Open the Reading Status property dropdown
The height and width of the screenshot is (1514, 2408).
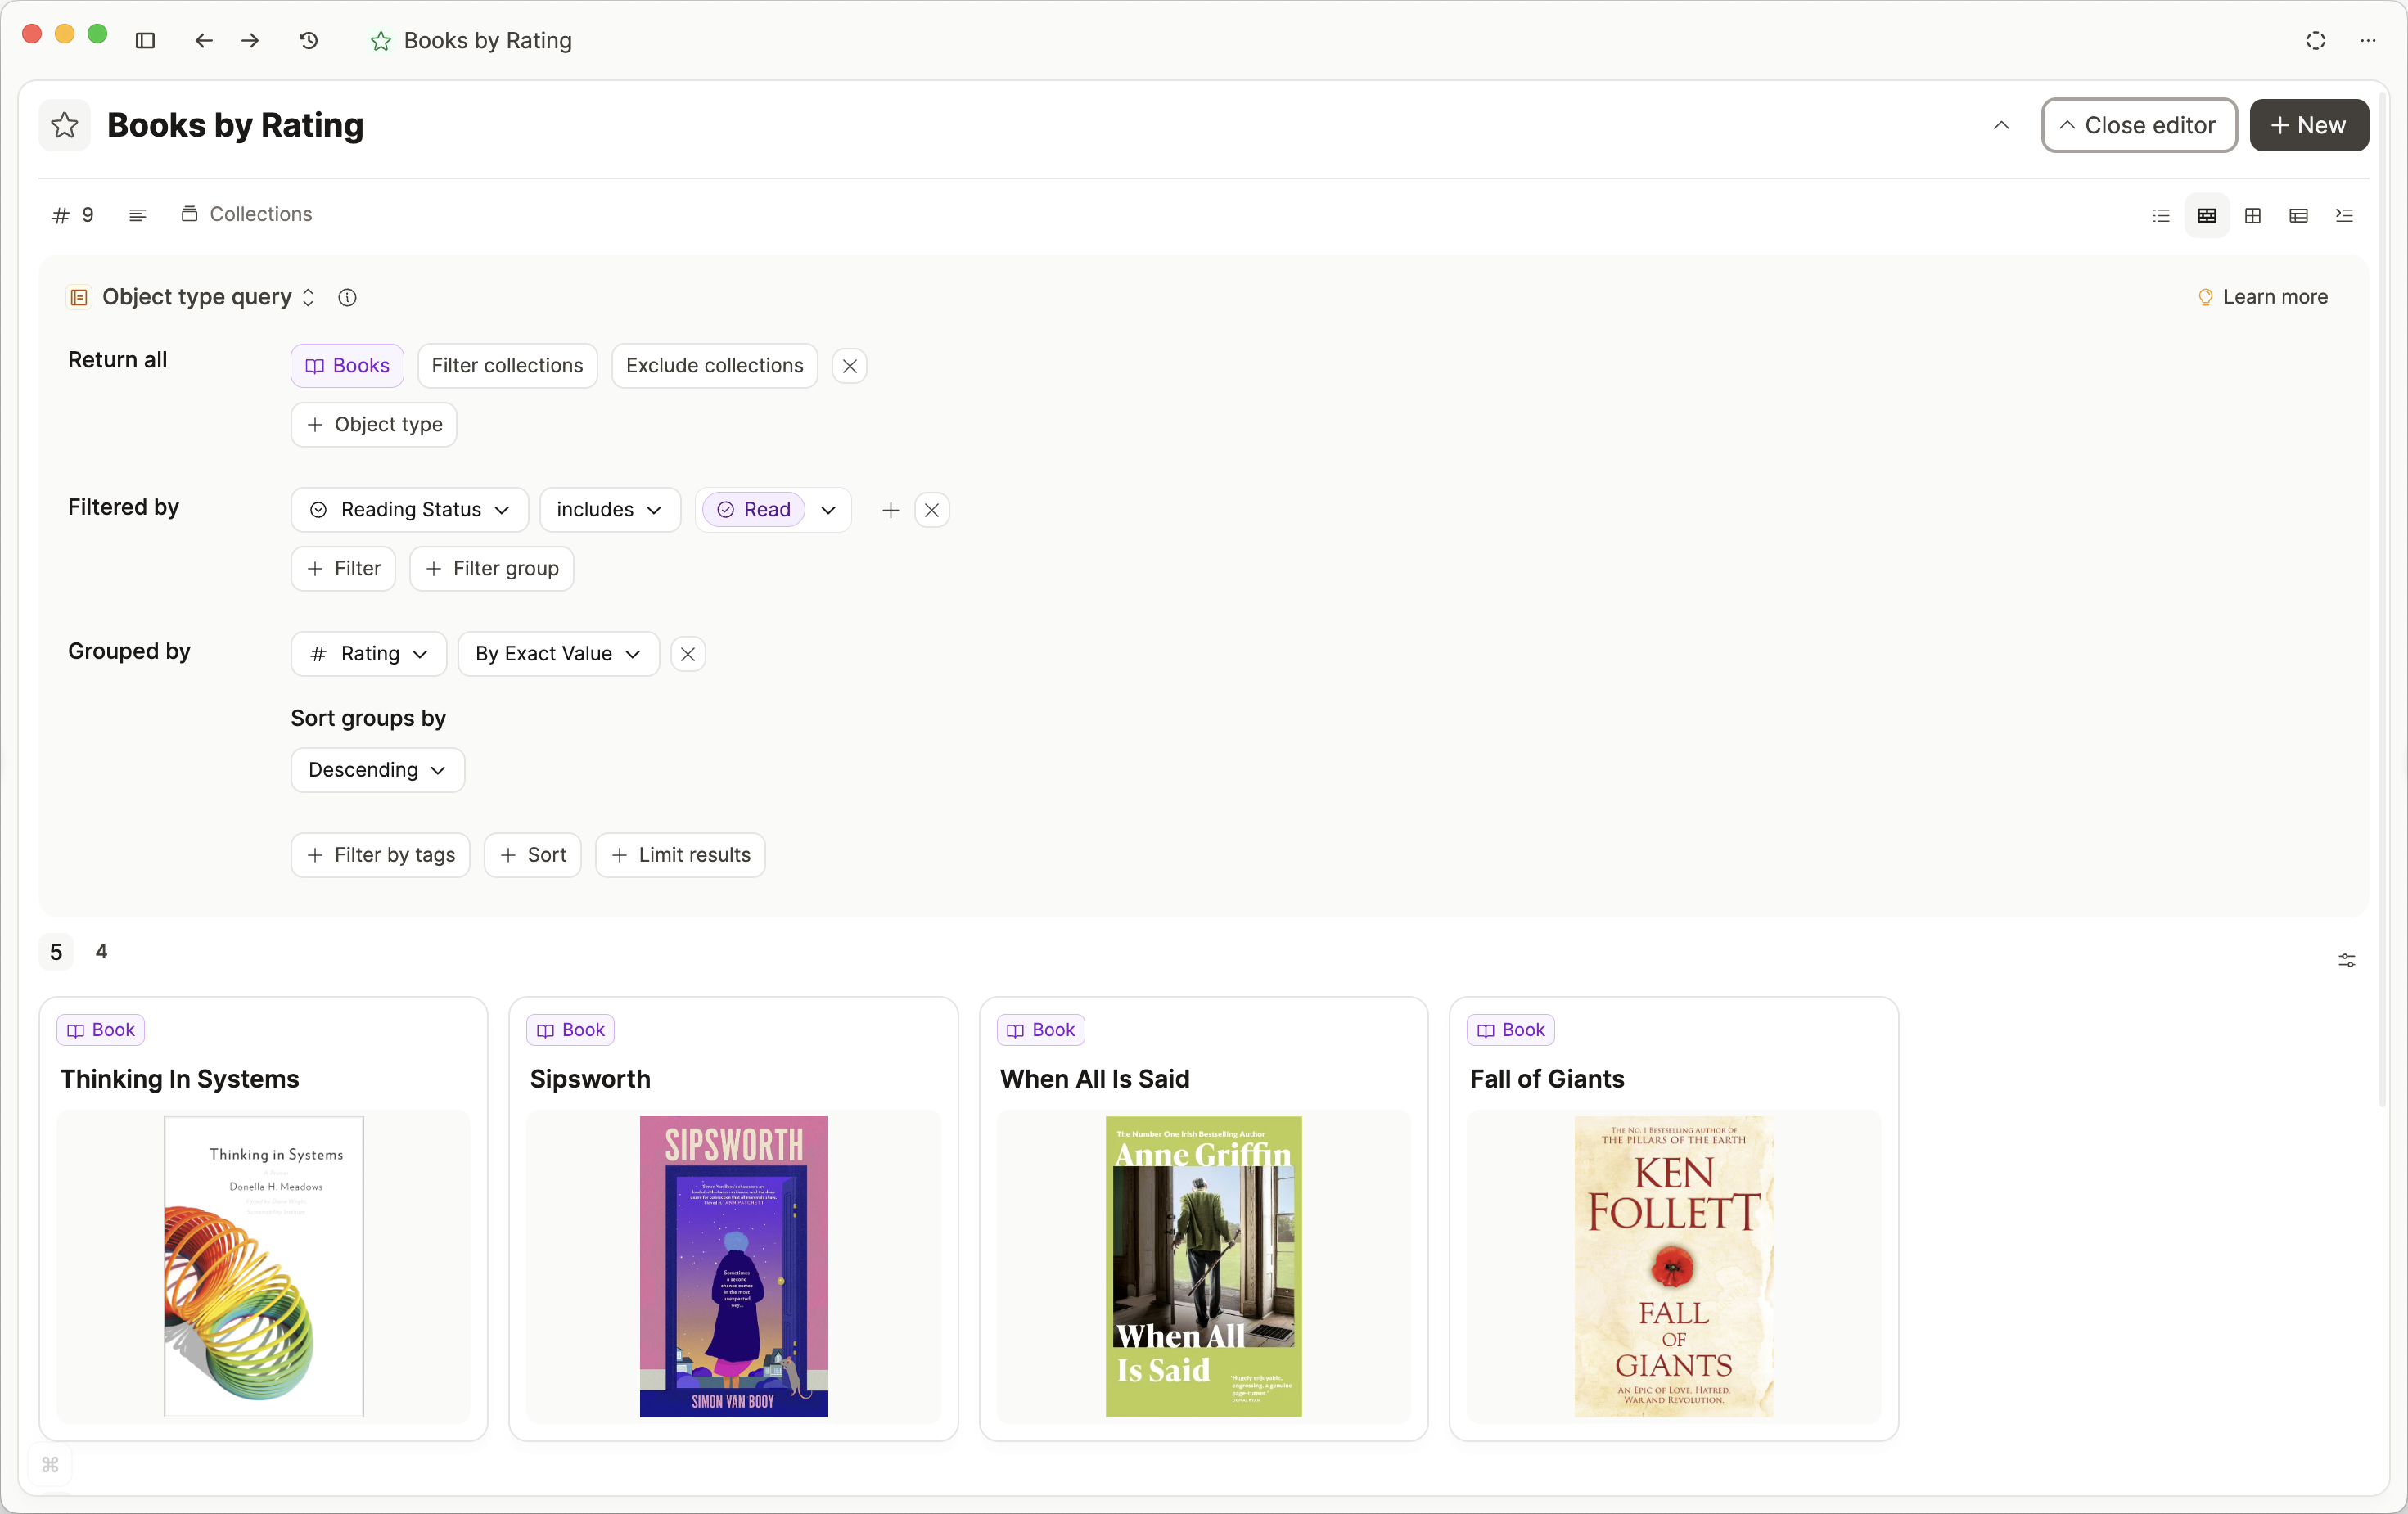(409, 510)
